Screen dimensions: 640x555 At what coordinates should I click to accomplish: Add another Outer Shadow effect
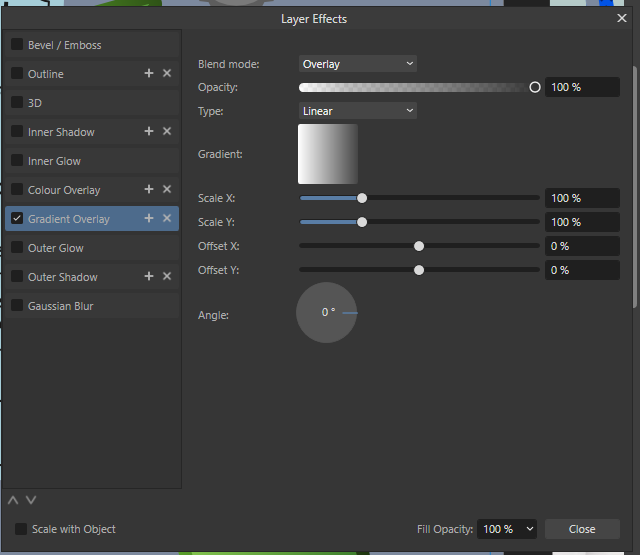coord(149,277)
